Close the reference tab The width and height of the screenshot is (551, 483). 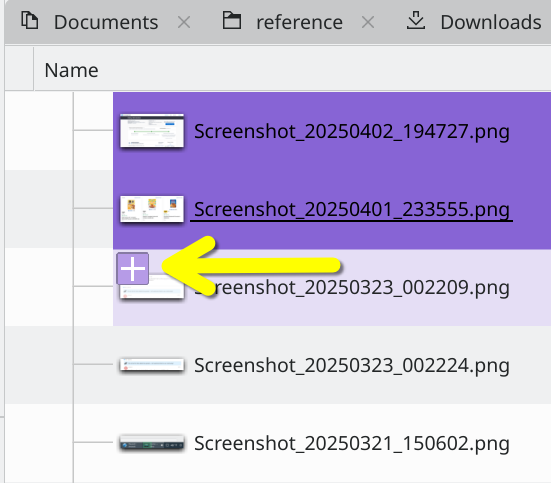pos(368,22)
